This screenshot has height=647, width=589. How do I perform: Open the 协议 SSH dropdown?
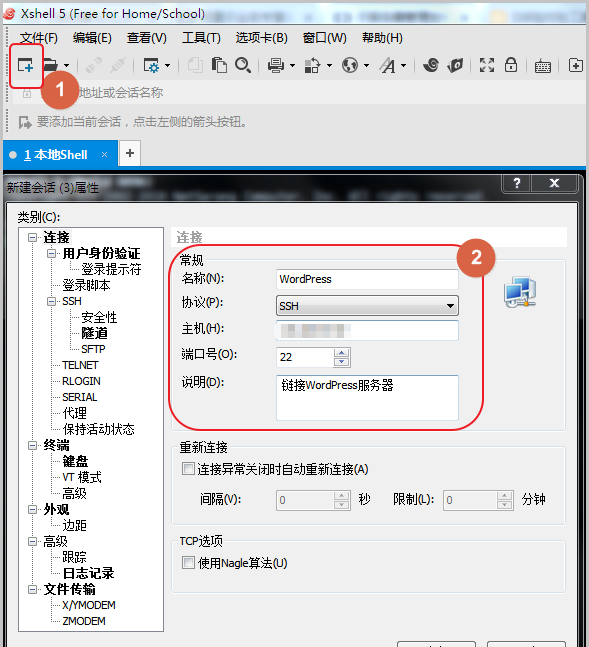coord(367,306)
